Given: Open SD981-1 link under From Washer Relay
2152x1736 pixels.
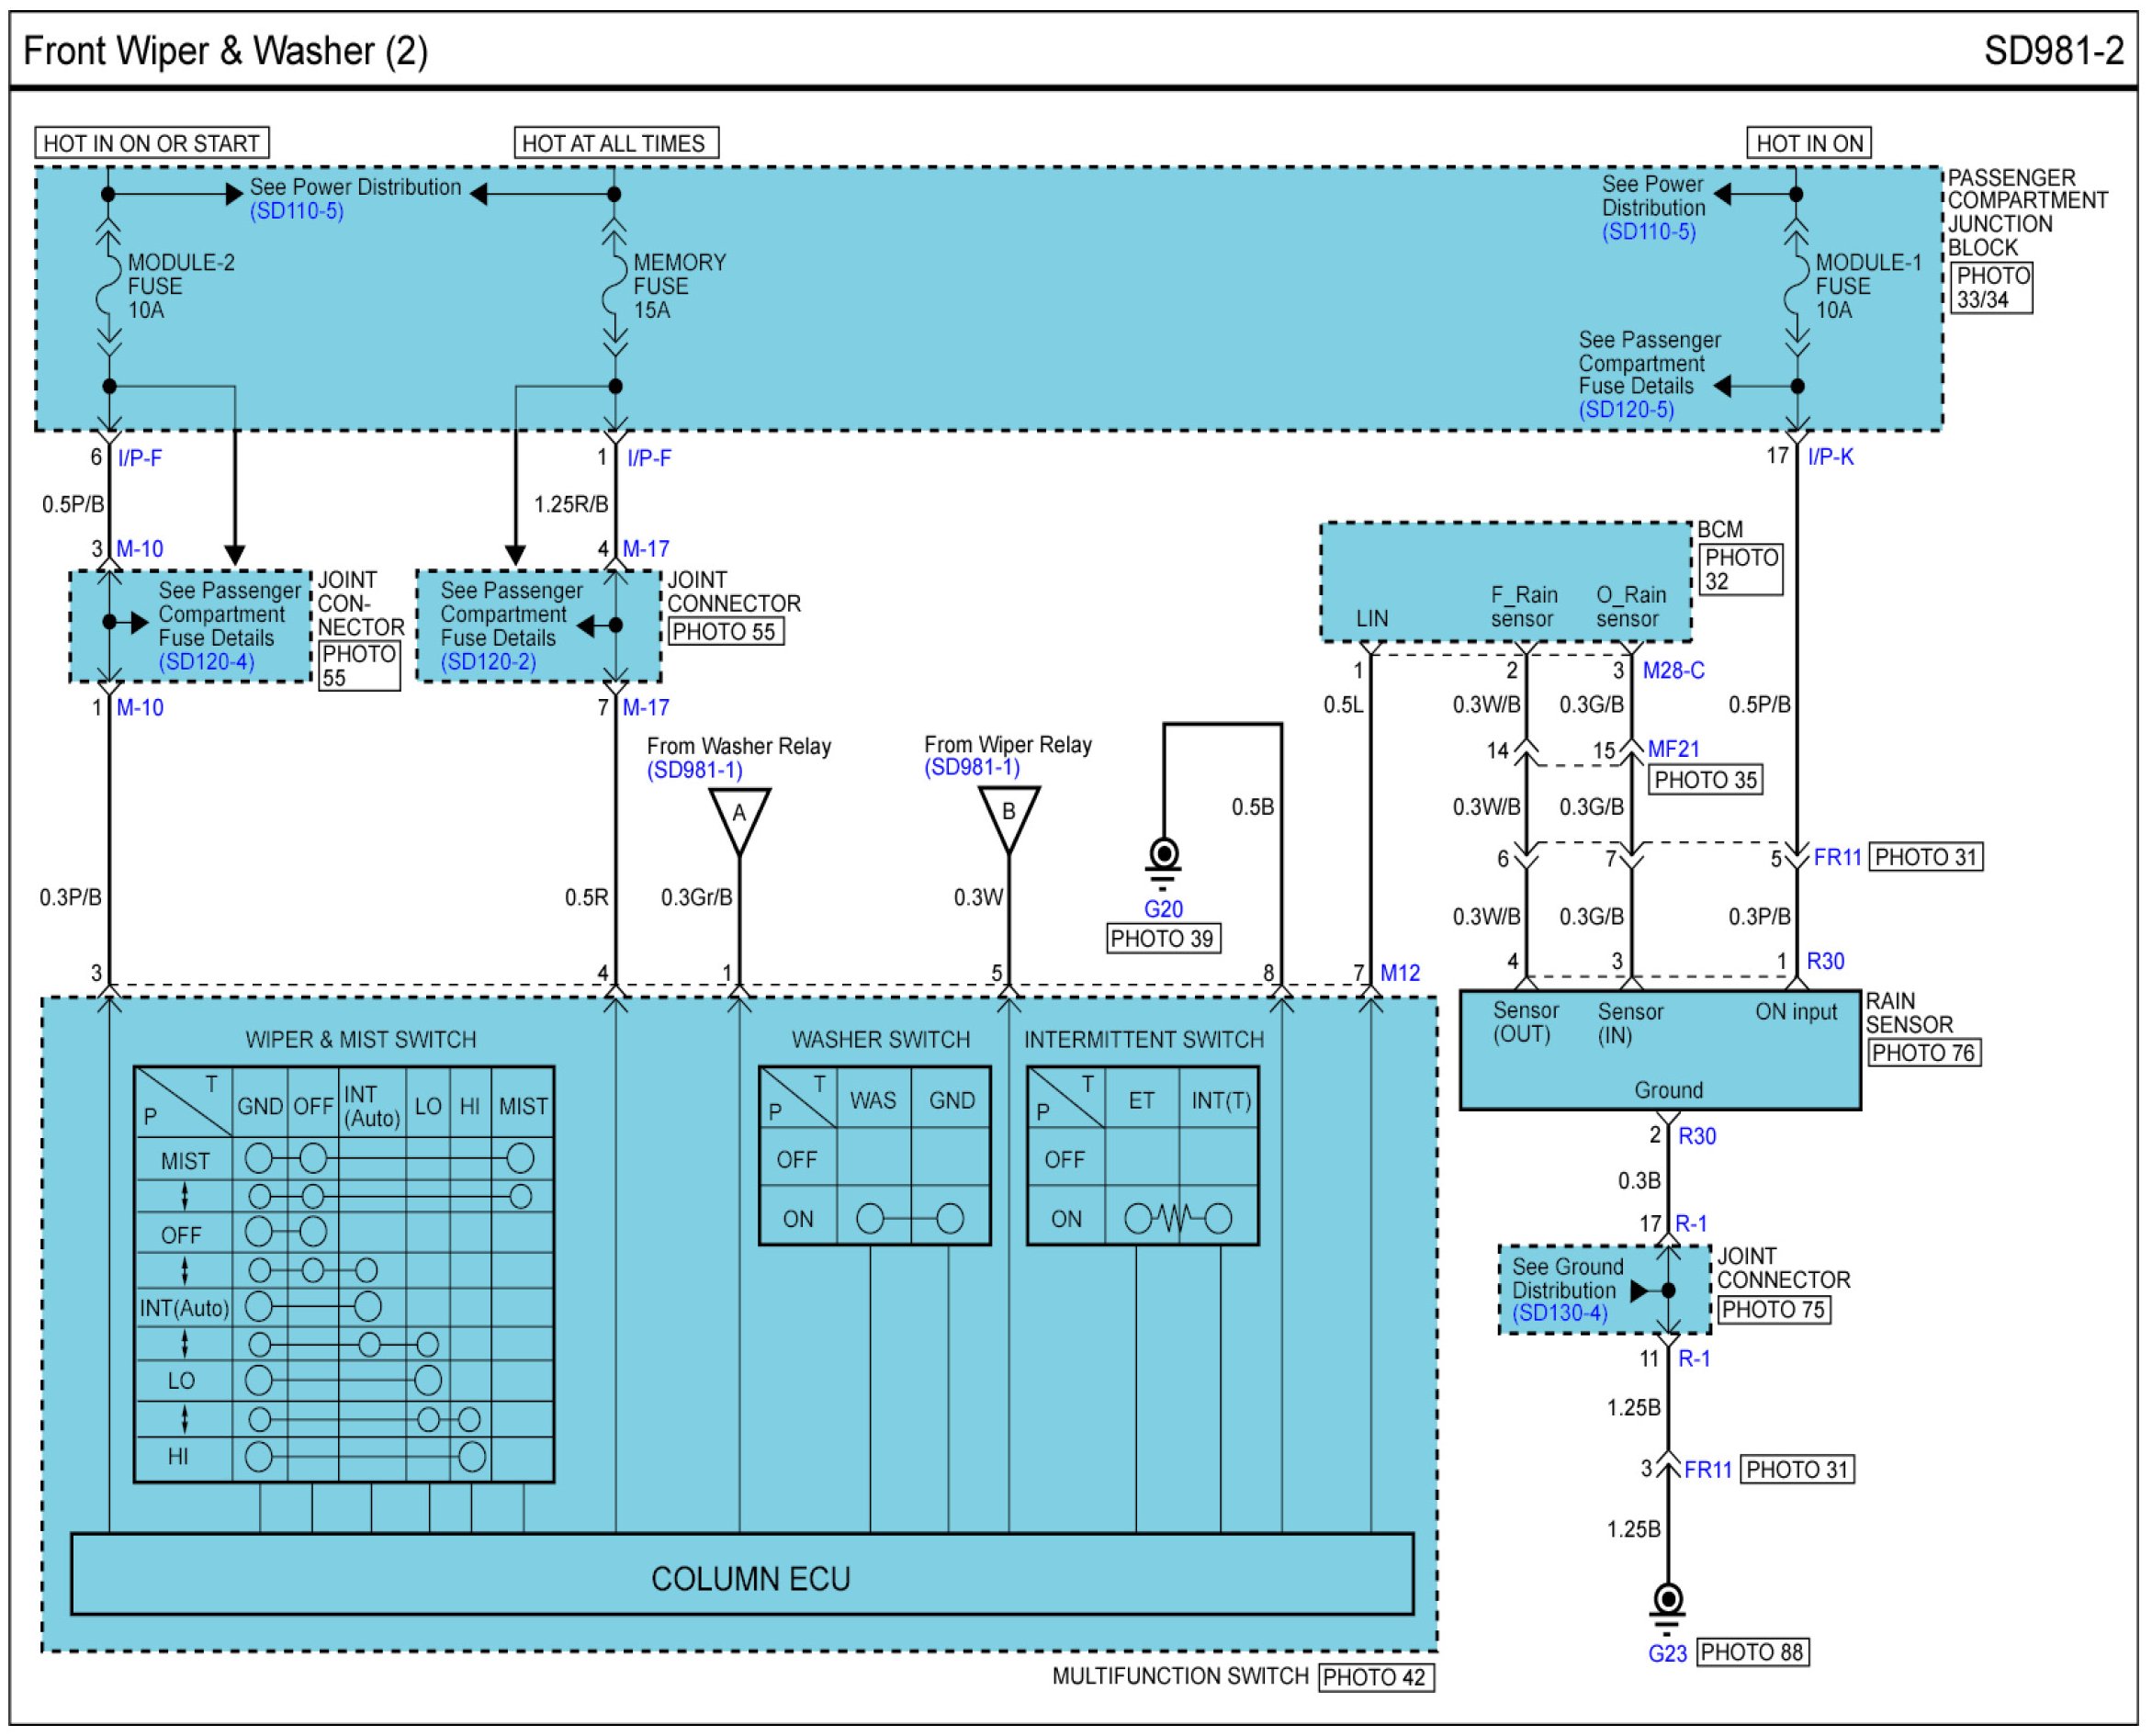Looking at the screenshot, I should pos(694,770).
